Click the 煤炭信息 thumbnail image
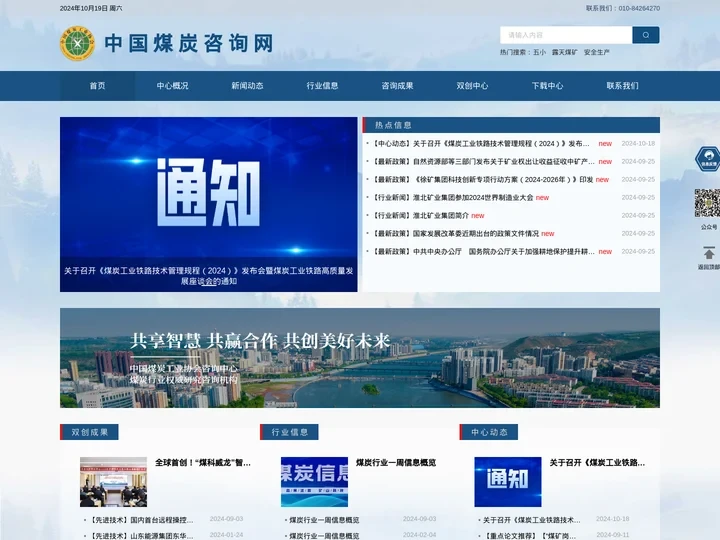 click(315, 482)
